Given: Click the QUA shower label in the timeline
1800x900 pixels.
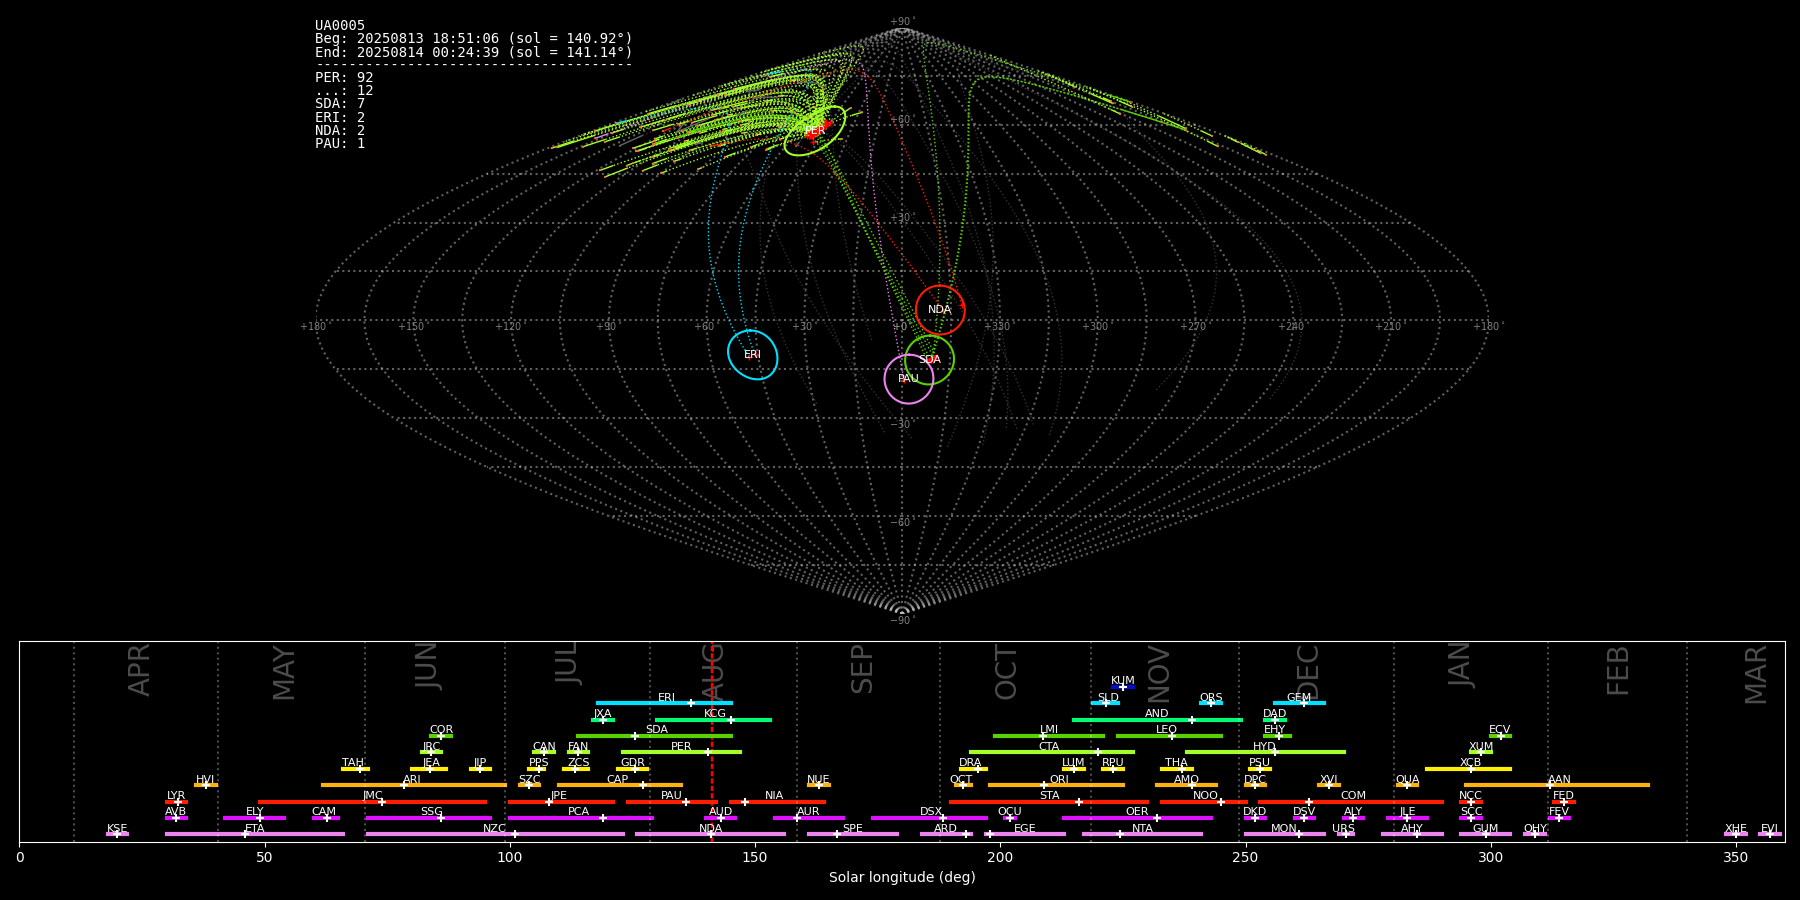Looking at the screenshot, I should tap(1408, 780).
